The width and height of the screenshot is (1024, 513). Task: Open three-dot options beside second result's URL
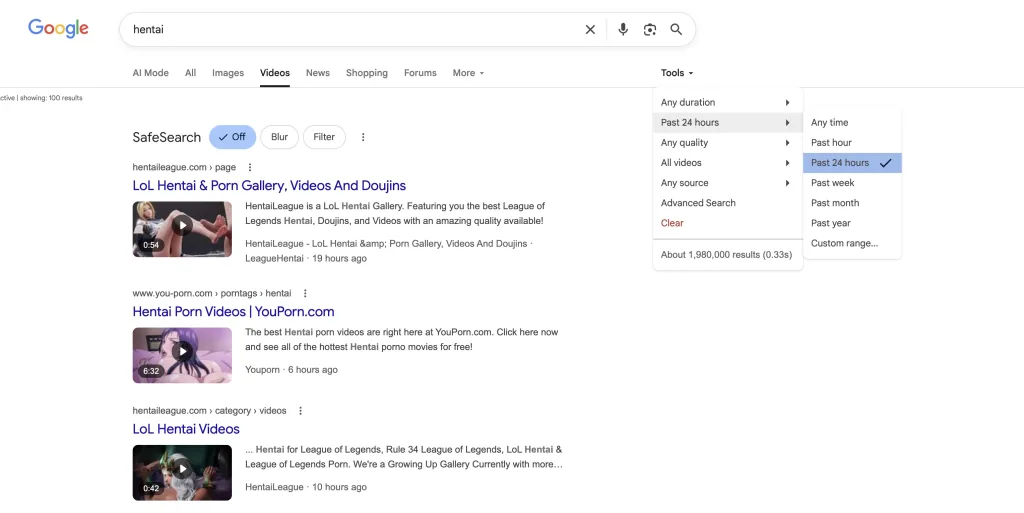tap(305, 293)
